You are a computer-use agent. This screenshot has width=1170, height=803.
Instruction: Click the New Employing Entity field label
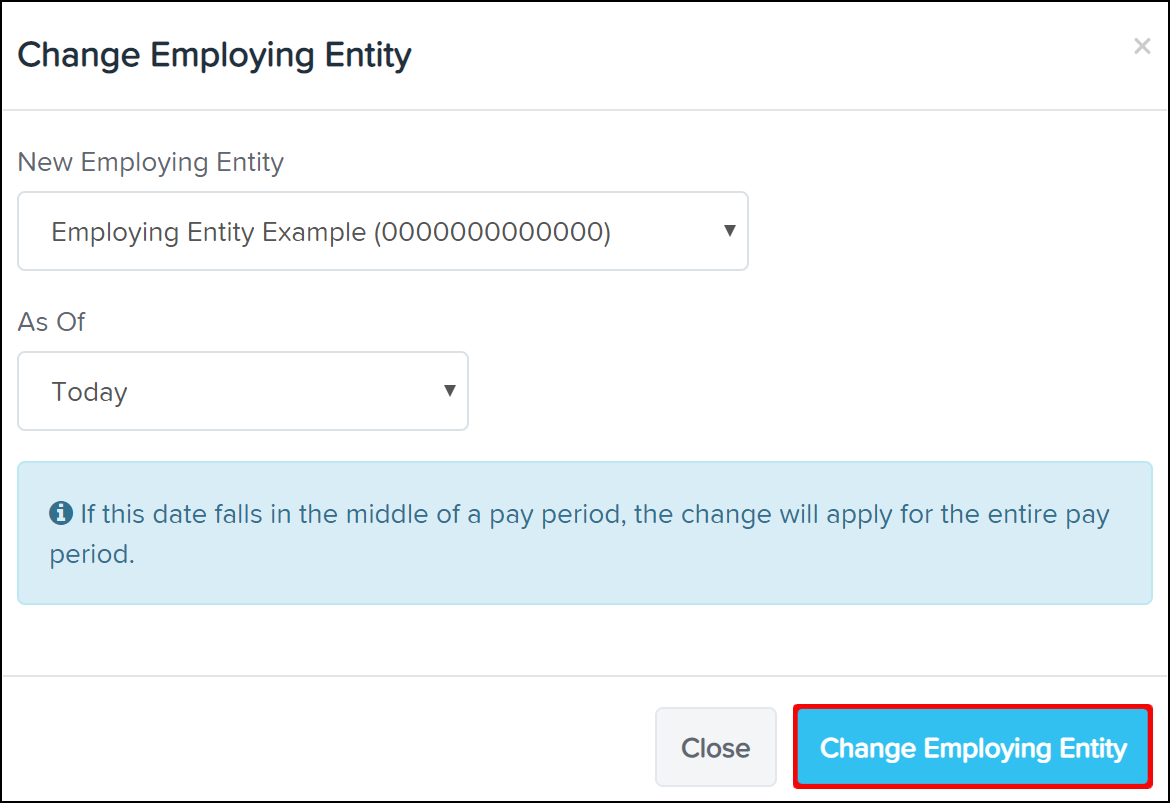pyautogui.click(x=150, y=162)
